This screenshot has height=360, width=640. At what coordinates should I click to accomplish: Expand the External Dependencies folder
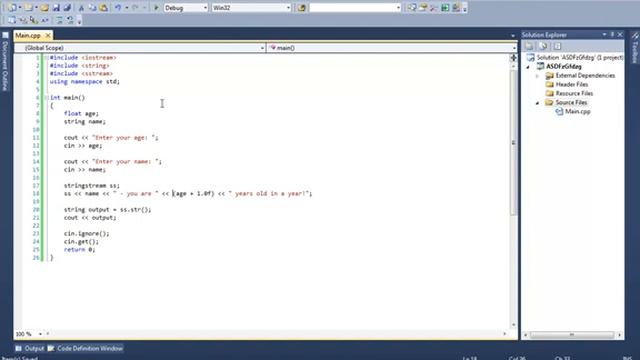pyautogui.click(x=538, y=76)
